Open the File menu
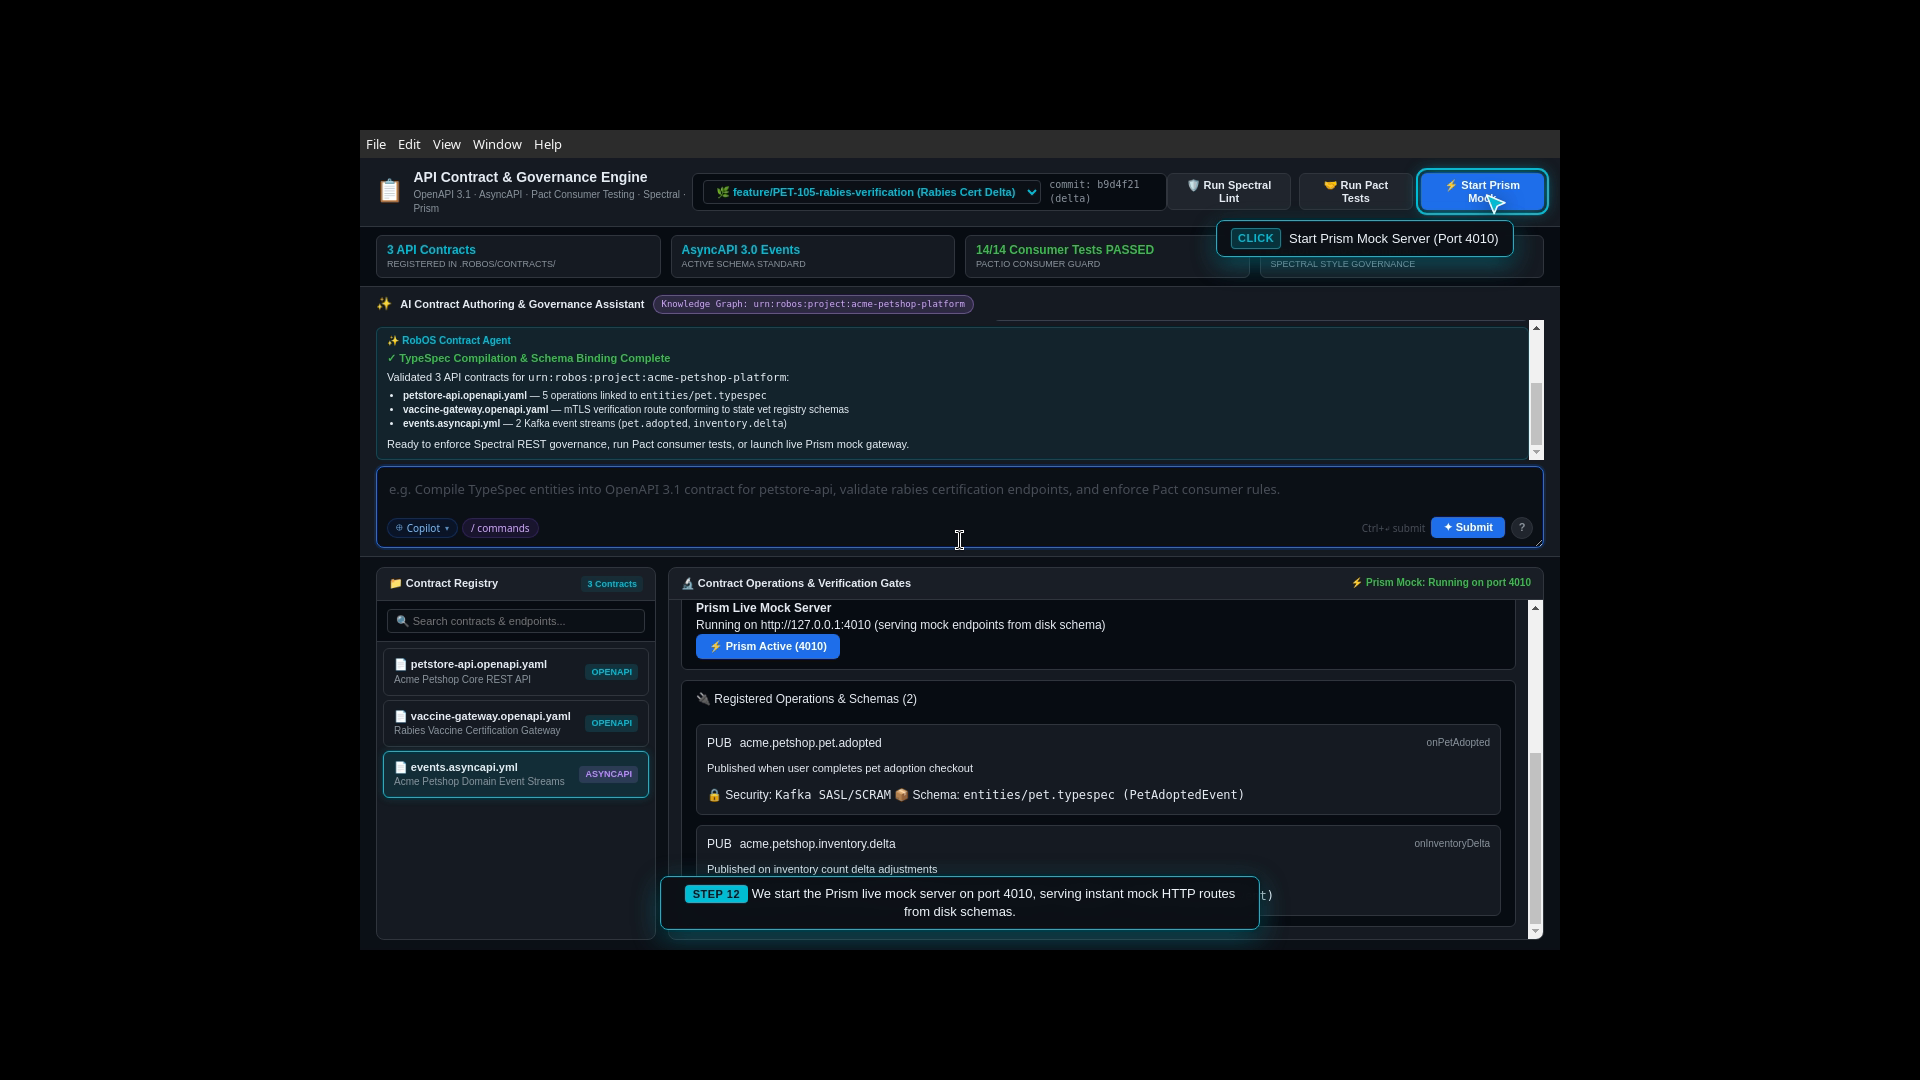 tap(376, 144)
